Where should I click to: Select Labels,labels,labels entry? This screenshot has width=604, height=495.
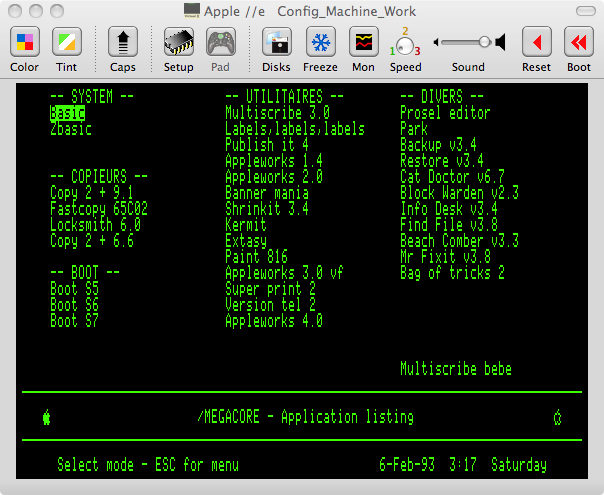click(295, 129)
